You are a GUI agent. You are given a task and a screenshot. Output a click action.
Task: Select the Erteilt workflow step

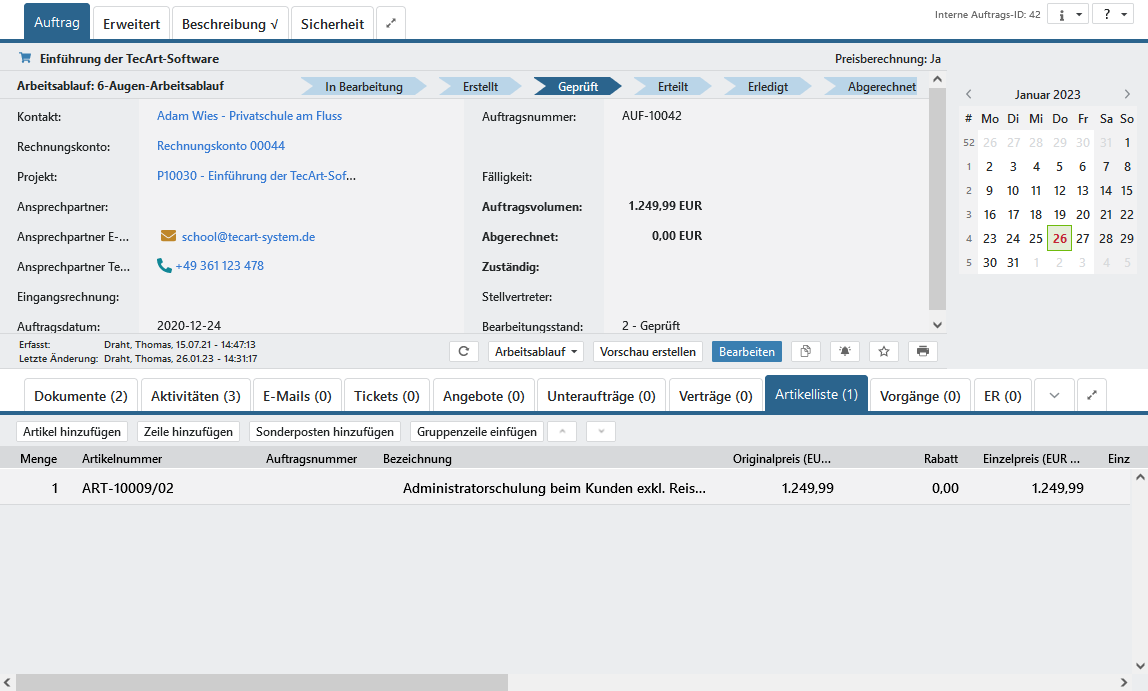coord(672,87)
